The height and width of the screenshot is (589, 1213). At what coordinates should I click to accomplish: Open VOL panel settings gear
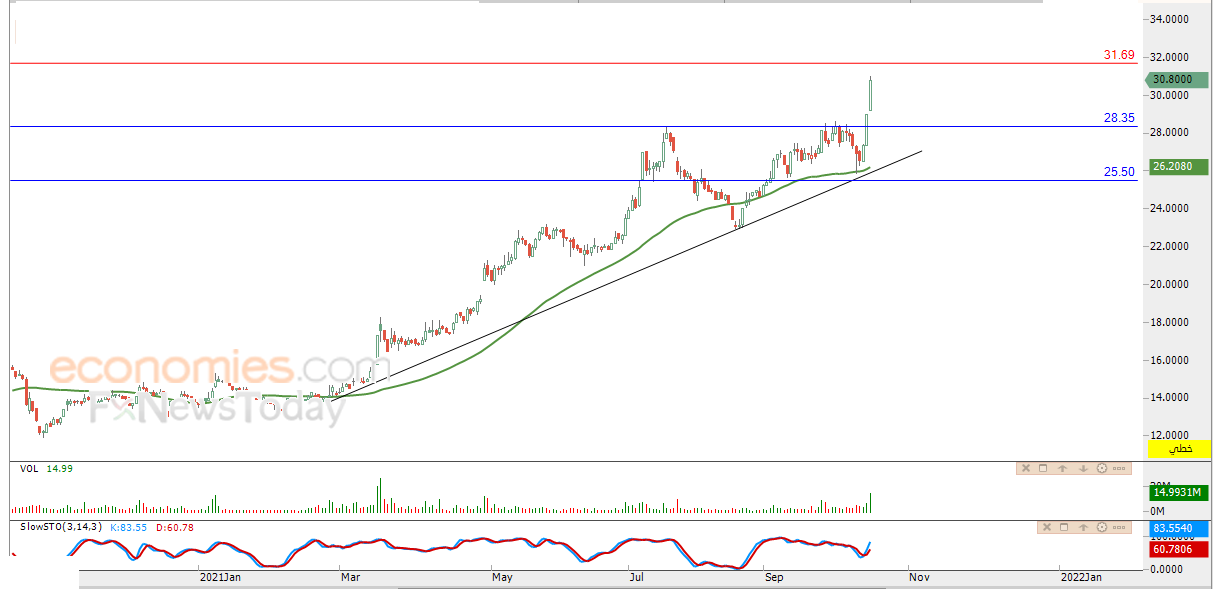coord(1102,468)
